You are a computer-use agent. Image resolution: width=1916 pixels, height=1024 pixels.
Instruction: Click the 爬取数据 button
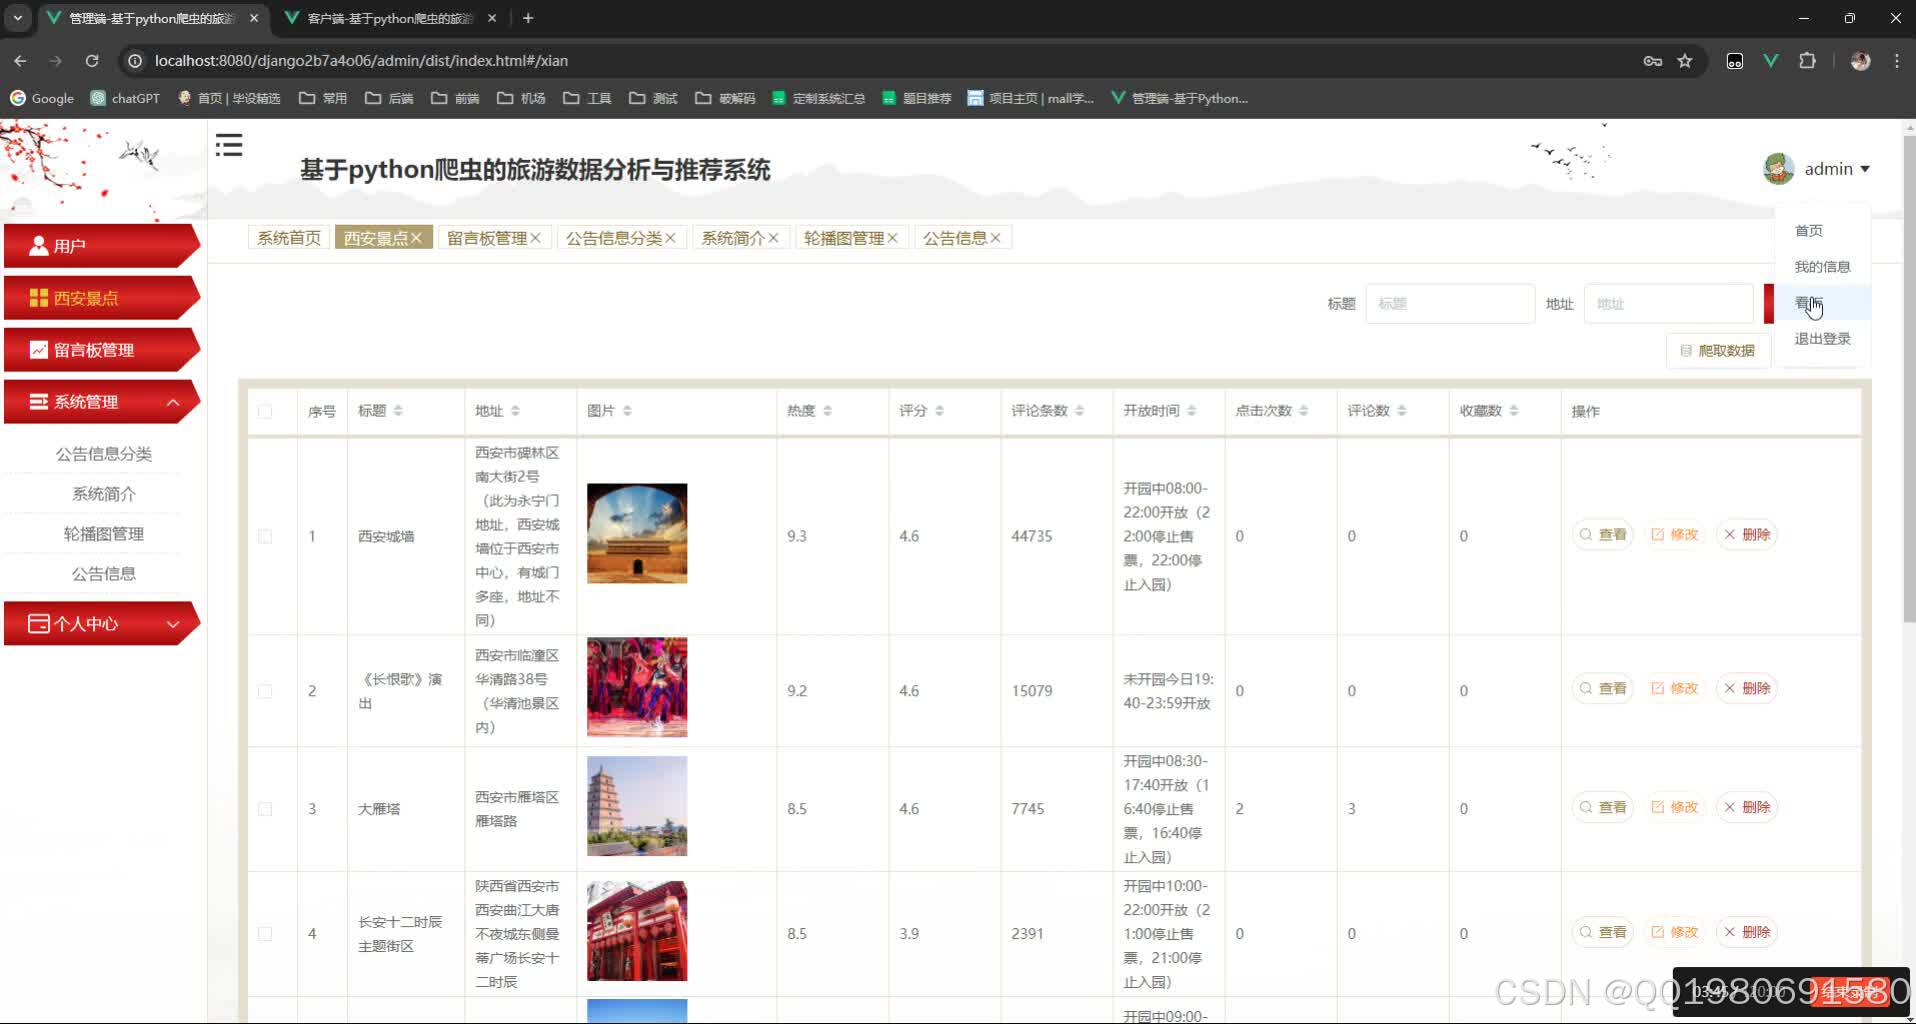click(x=1718, y=350)
